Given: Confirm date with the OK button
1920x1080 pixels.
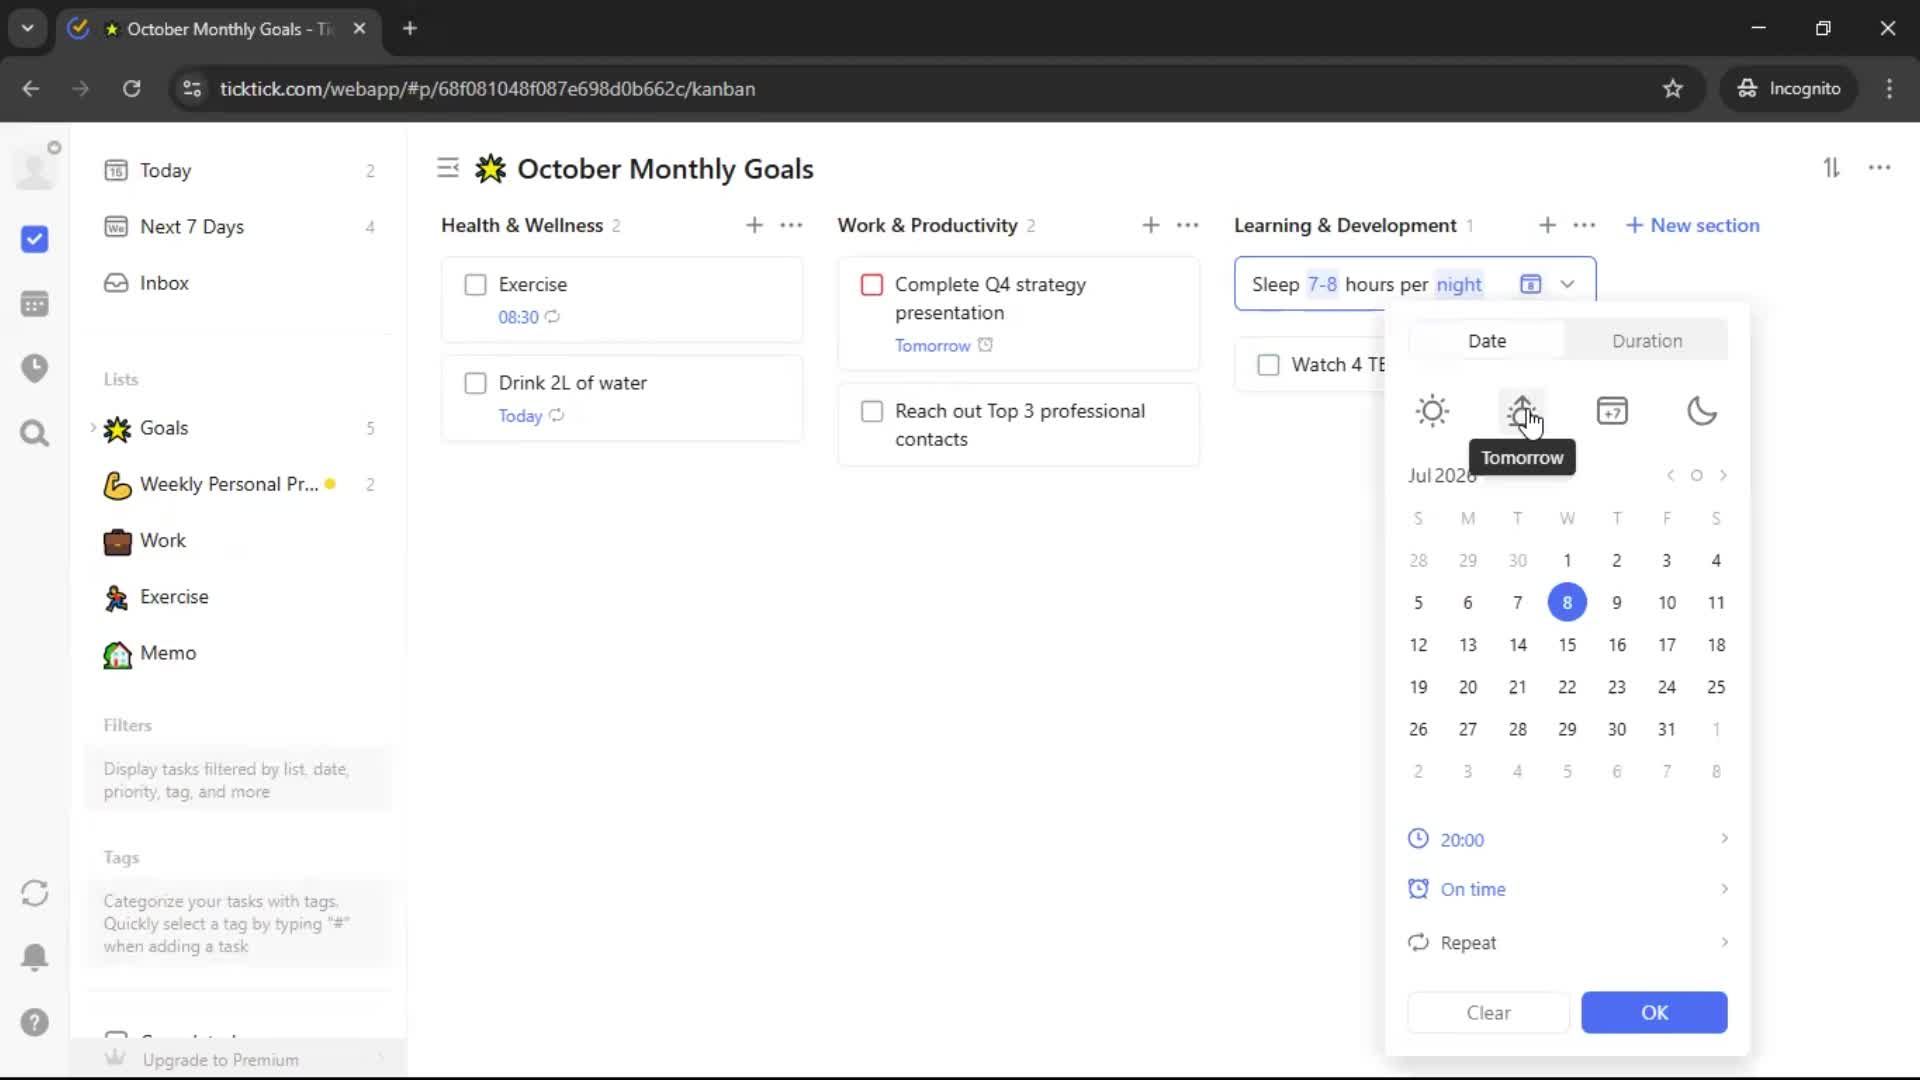Looking at the screenshot, I should [x=1653, y=1012].
